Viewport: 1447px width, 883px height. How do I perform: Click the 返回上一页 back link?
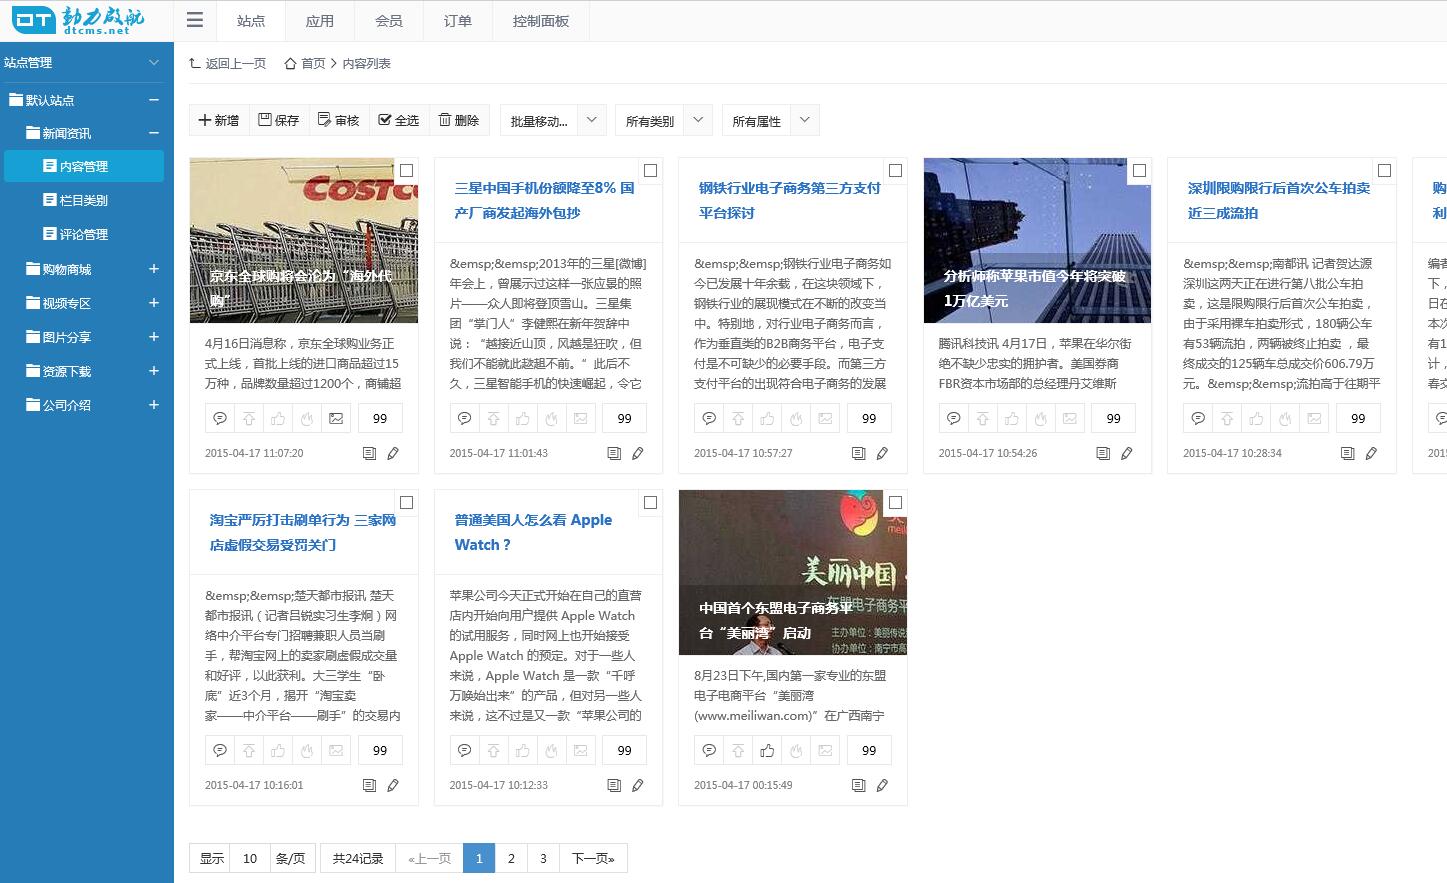pyautogui.click(x=228, y=63)
